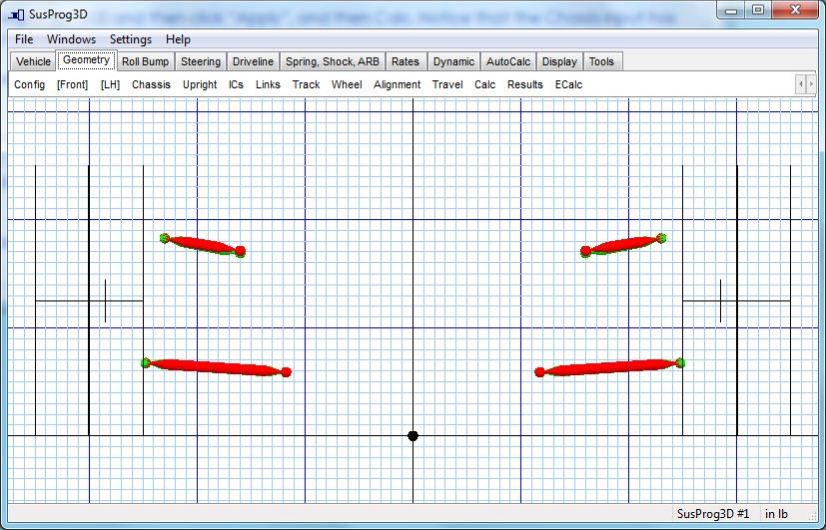Switch to the Vehicle tab

click(x=33, y=62)
